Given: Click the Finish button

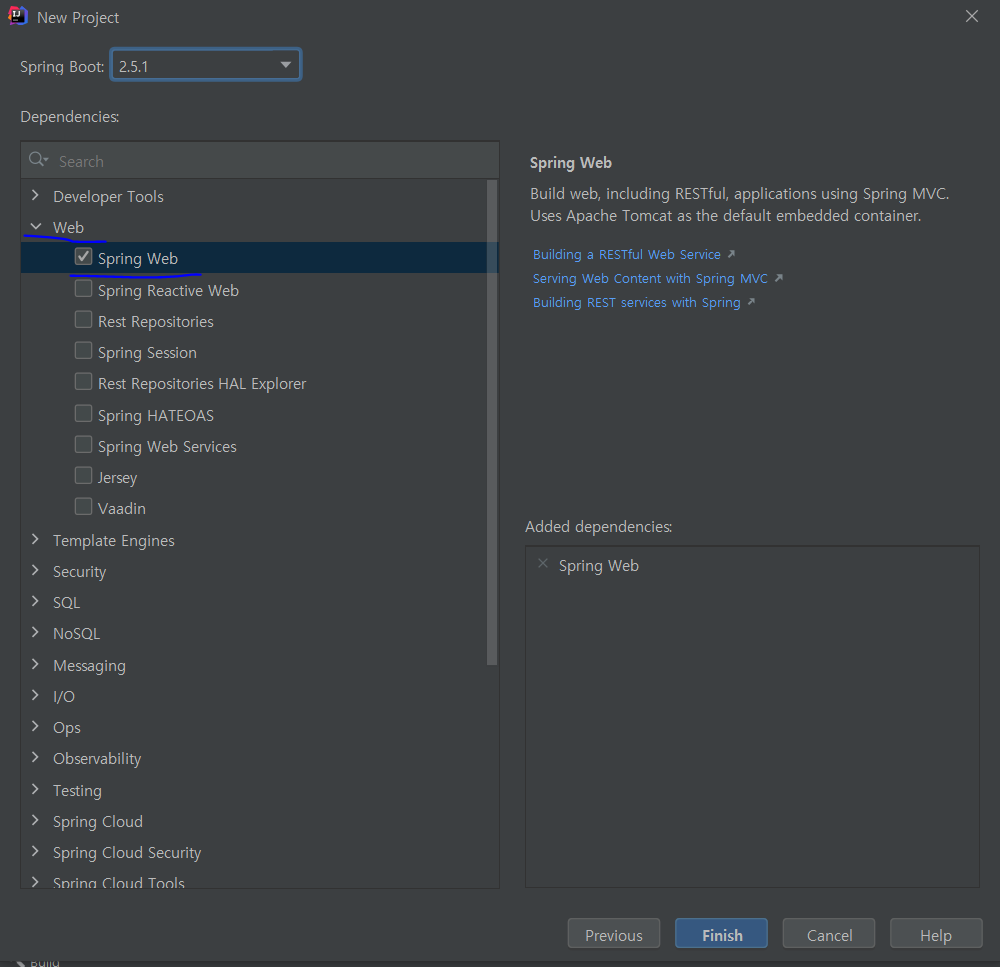Looking at the screenshot, I should click(721, 934).
